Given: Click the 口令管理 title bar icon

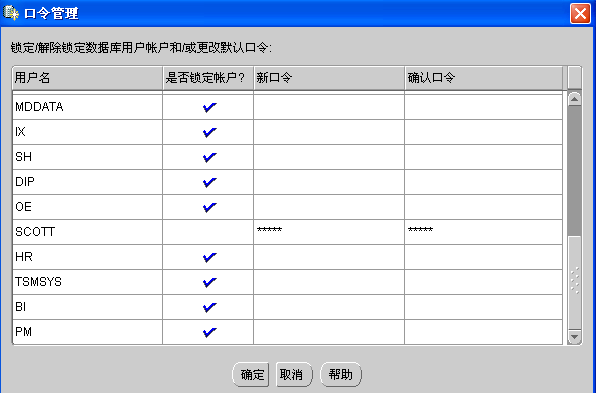Looking at the screenshot, I should (x=11, y=13).
